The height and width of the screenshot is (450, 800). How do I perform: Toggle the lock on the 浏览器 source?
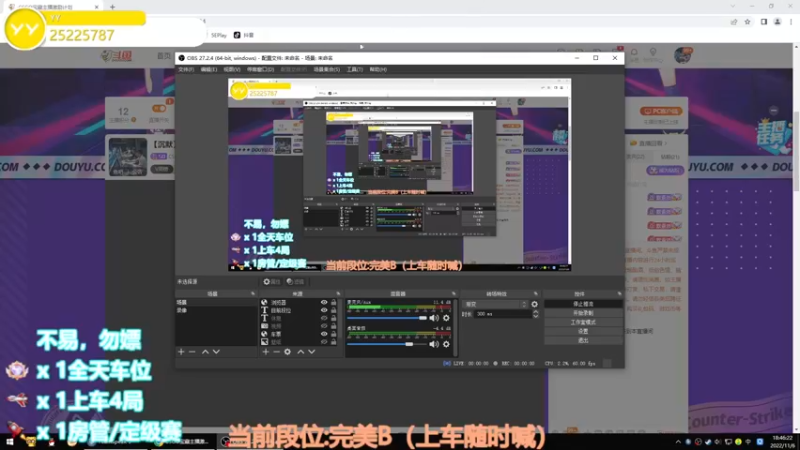point(334,303)
